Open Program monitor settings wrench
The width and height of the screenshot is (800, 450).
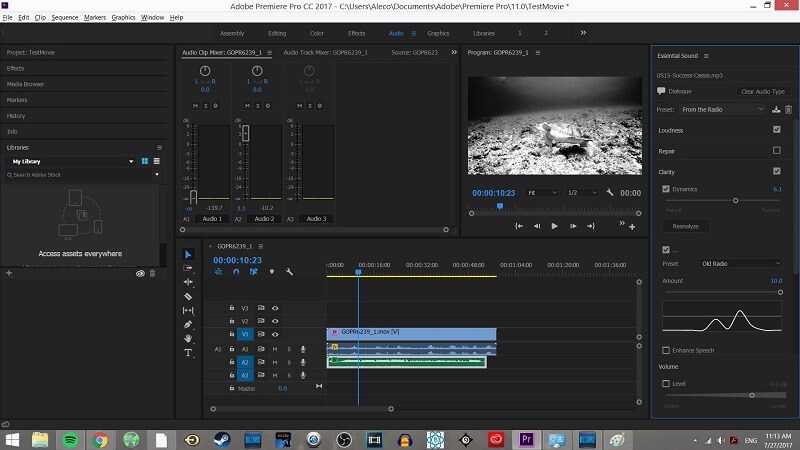pyautogui.click(x=609, y=192)
